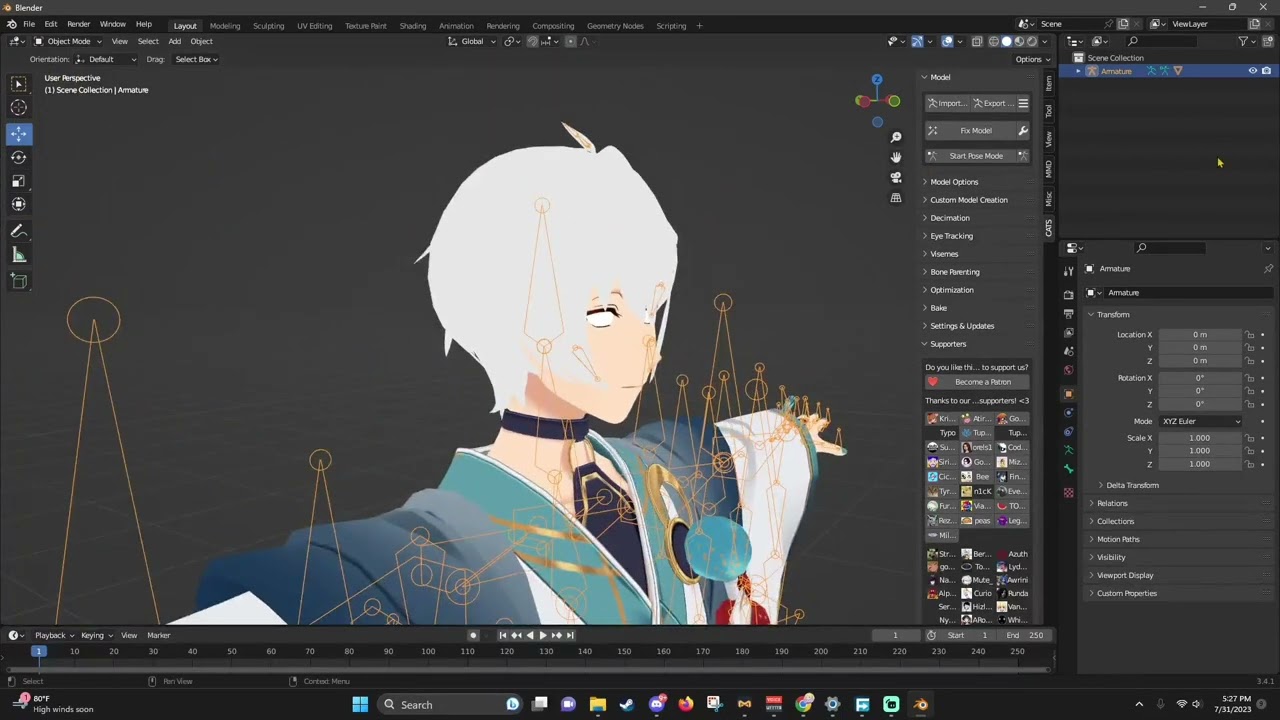Click the Export model button
Screen dimensions: 1280x720
[x=991, y=103]
